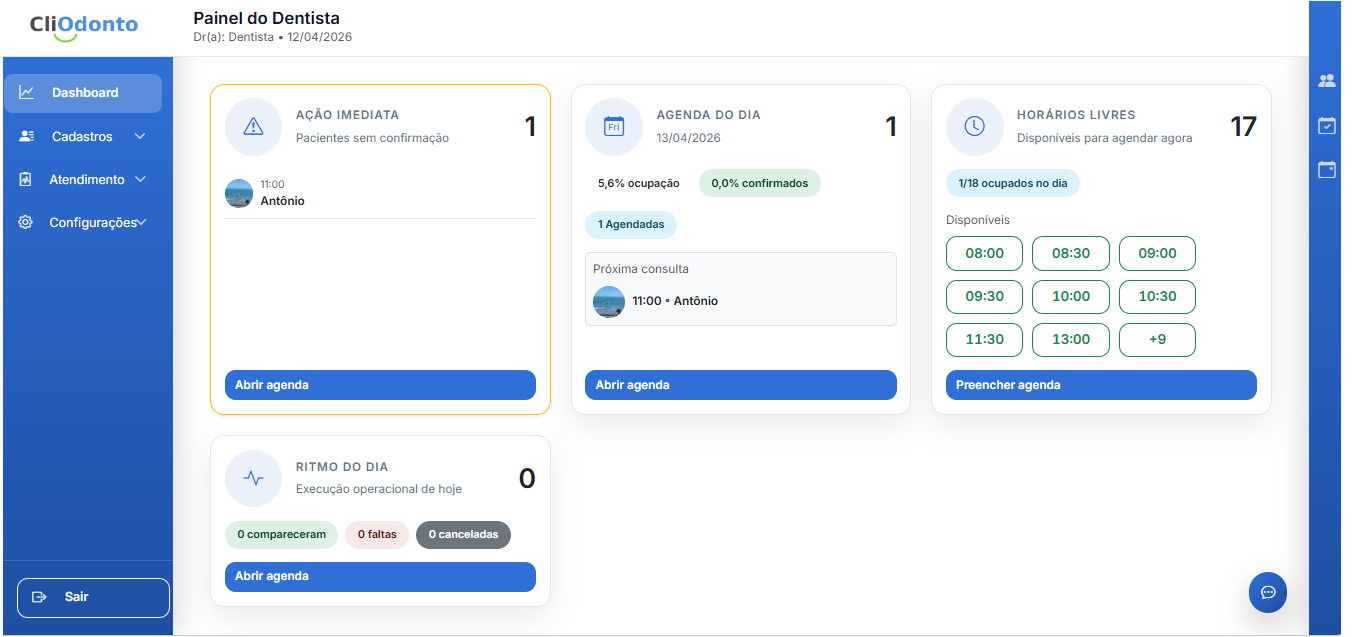Screen dimensions: 1354x637
Task: Click the Configurações gear icon
Action: 25,222
